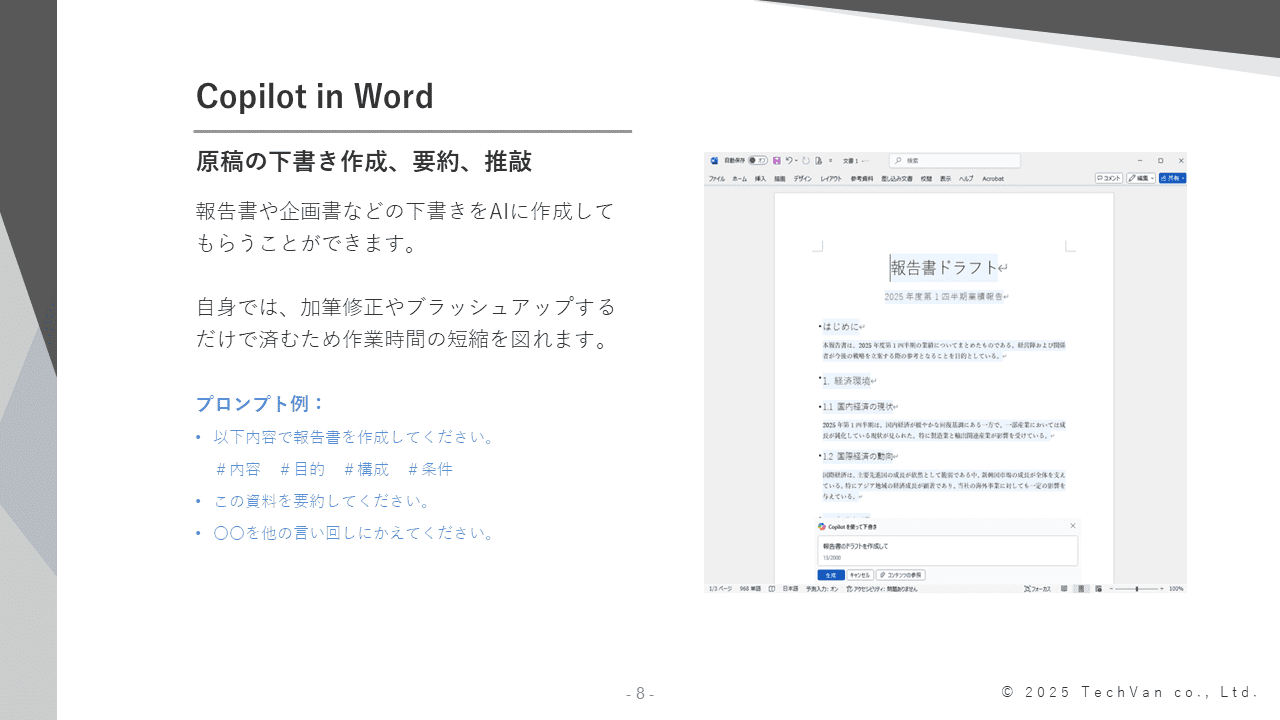1280x720 pixels.
Task: Click the proofing book icon in status bar
Action: (772, 589)
